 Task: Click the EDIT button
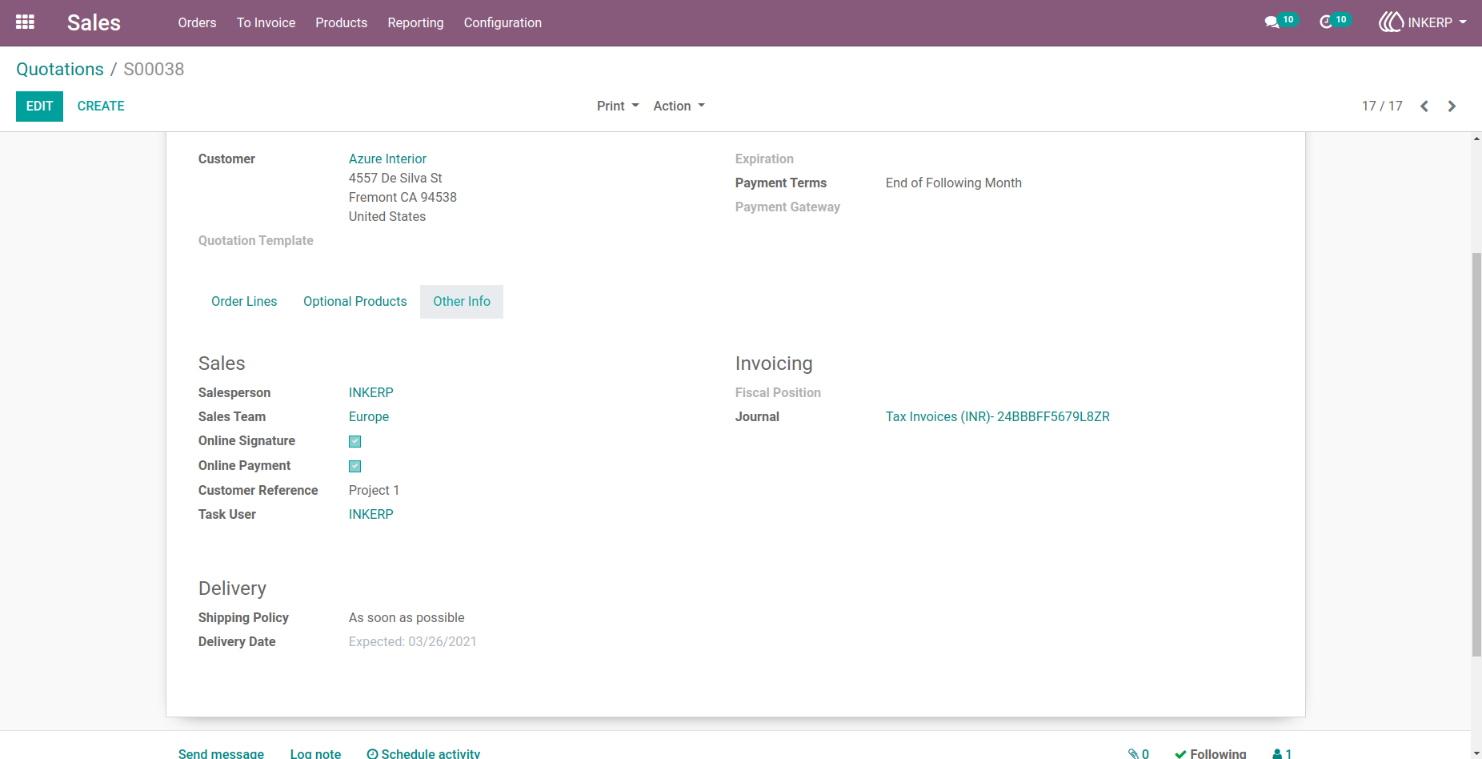39,106
